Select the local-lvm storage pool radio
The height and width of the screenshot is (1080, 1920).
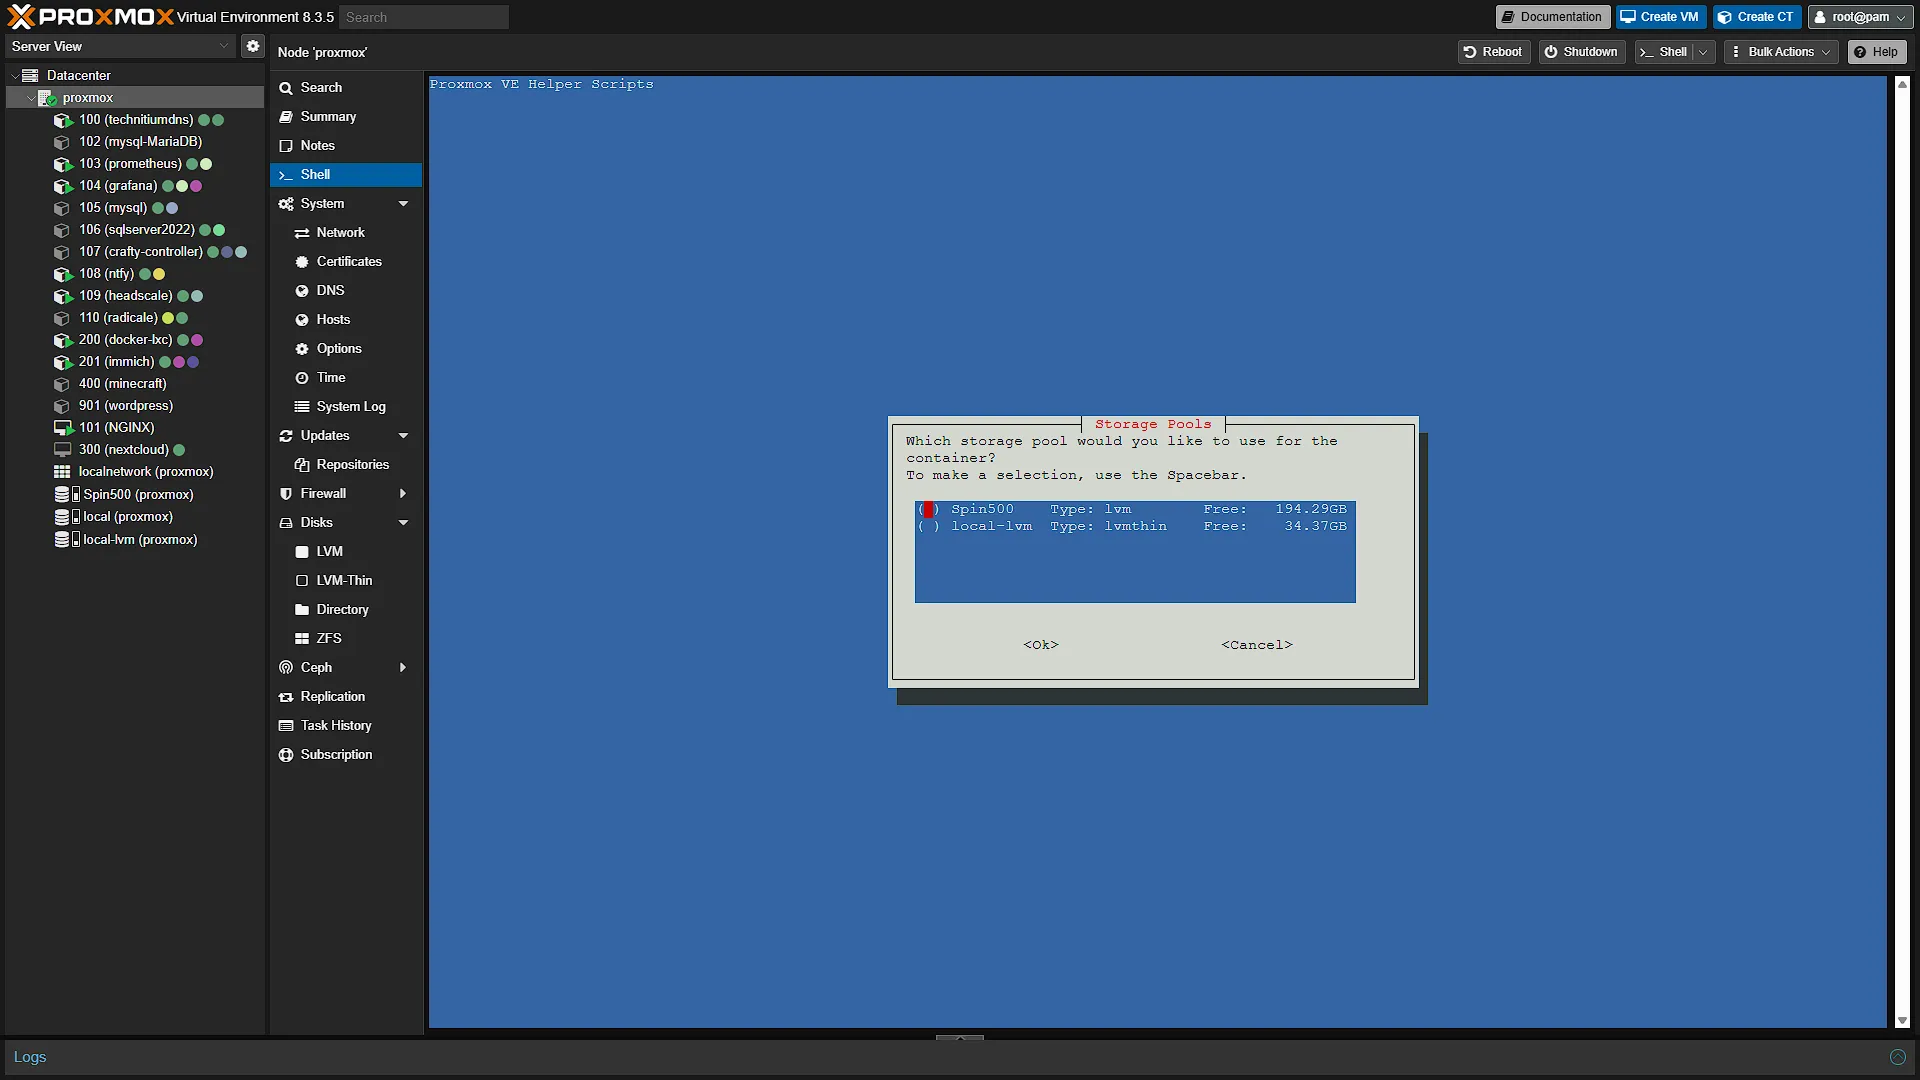928,527
